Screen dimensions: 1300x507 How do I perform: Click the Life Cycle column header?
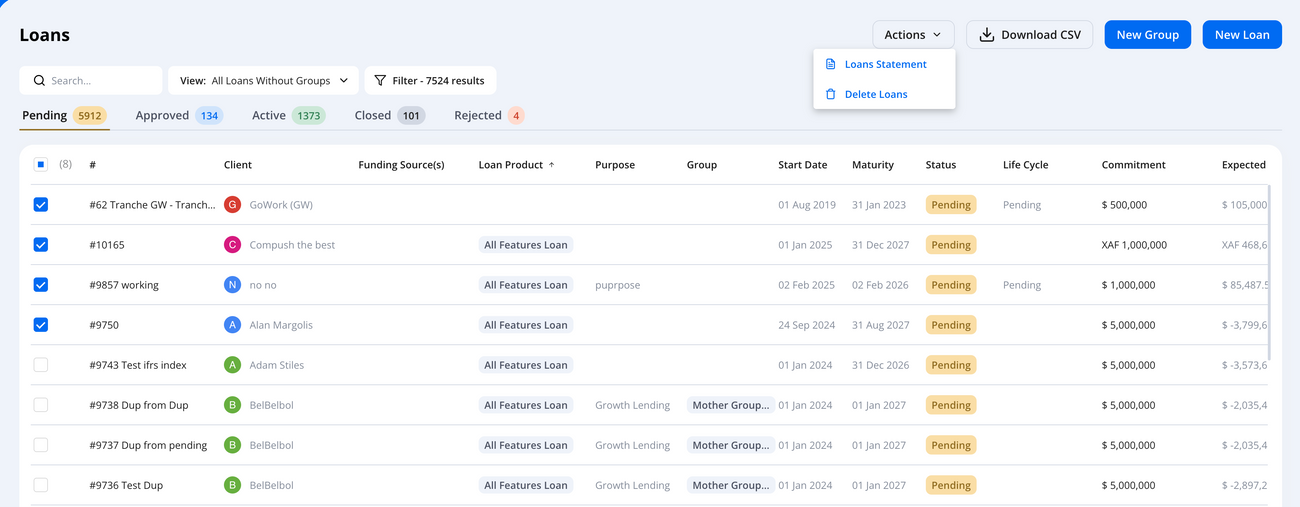tap(1026, 164)
